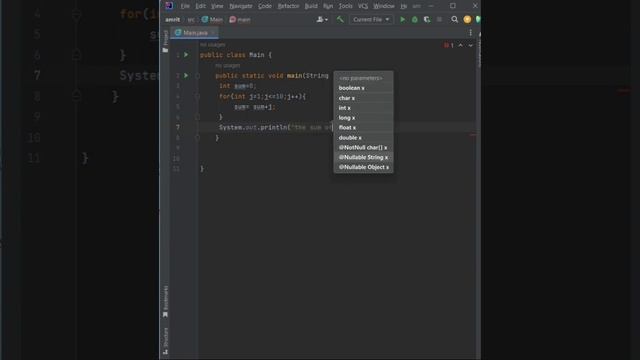Select '@NotNull char[] x' parameter hint

point(364,147)
